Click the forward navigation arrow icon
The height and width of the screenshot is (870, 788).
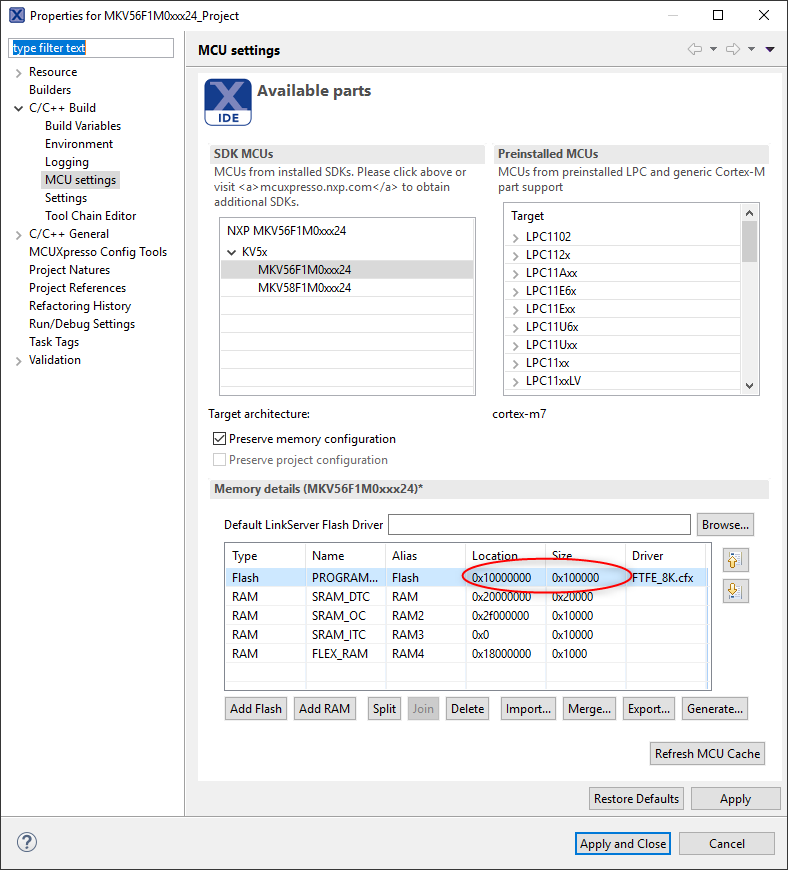point(733,49)
